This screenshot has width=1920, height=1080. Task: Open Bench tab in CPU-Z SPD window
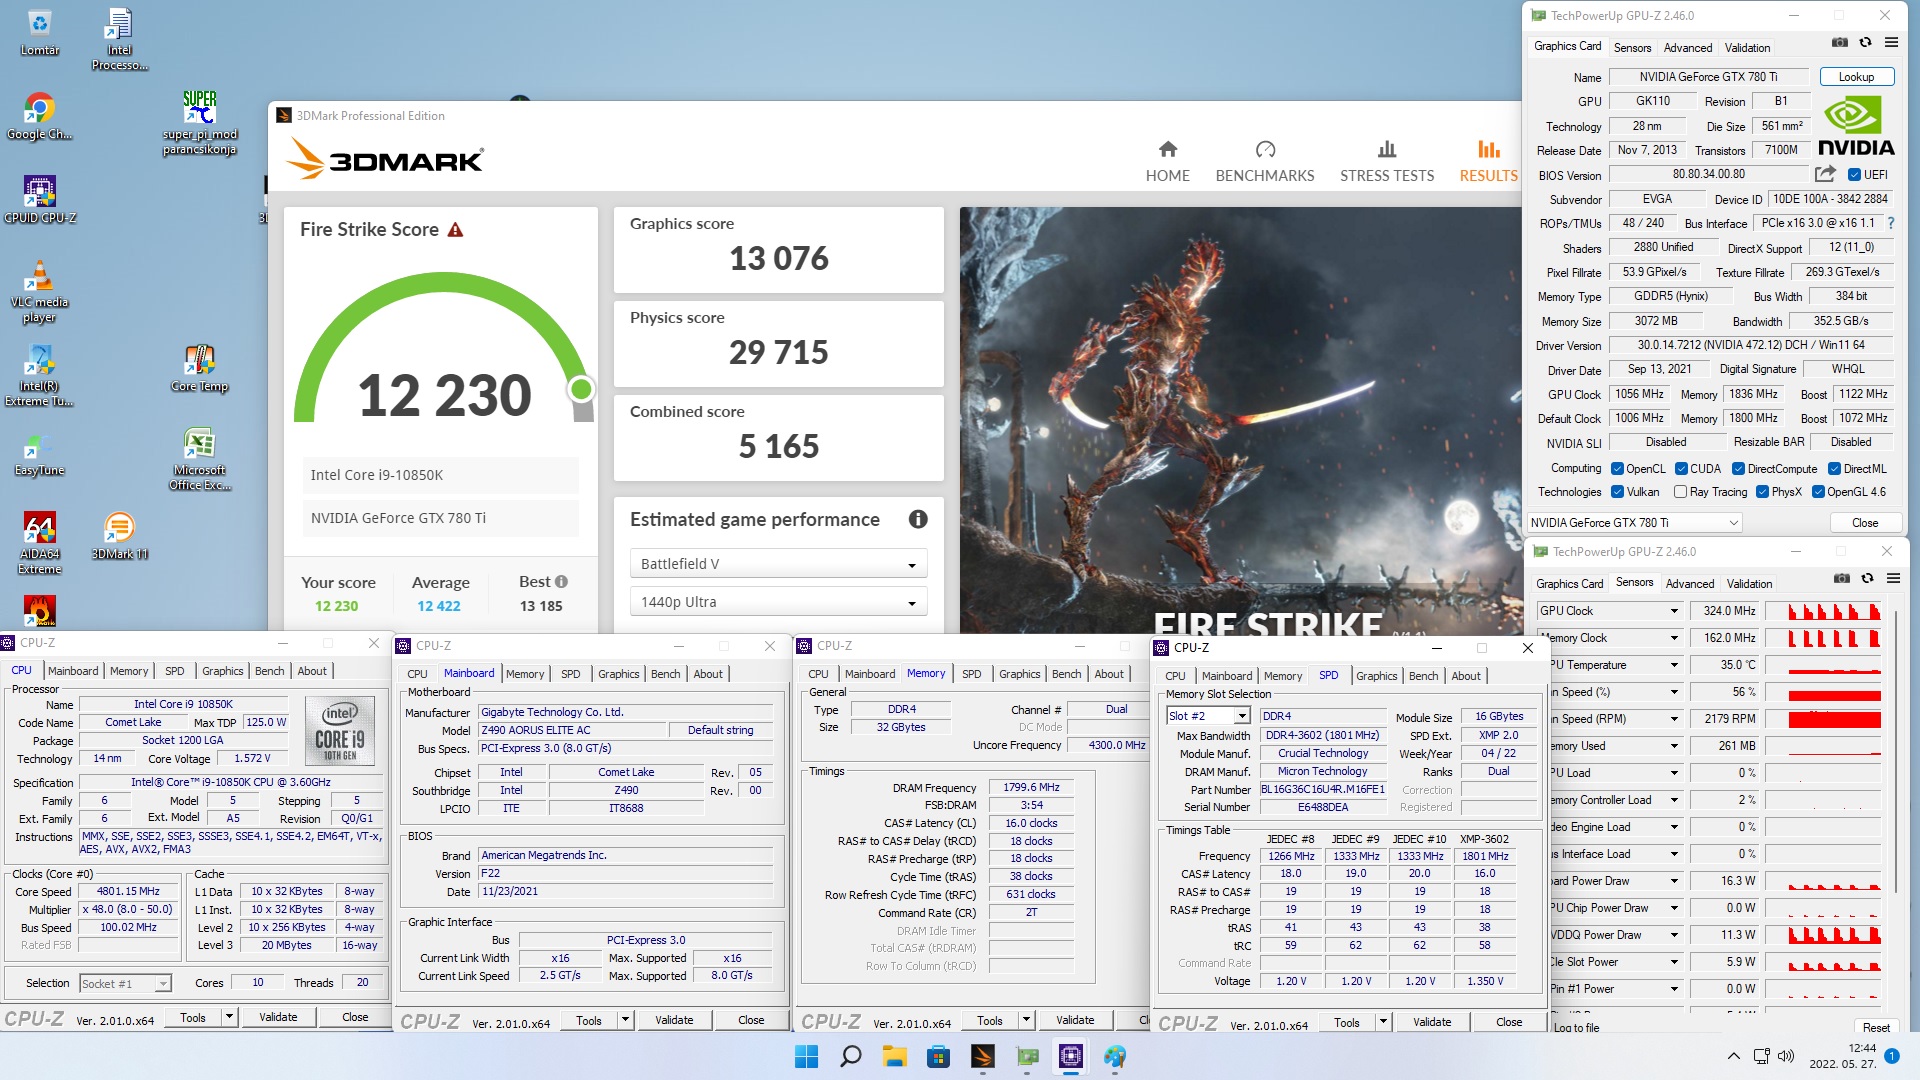pyautogui.click(x=1423, y=676)
